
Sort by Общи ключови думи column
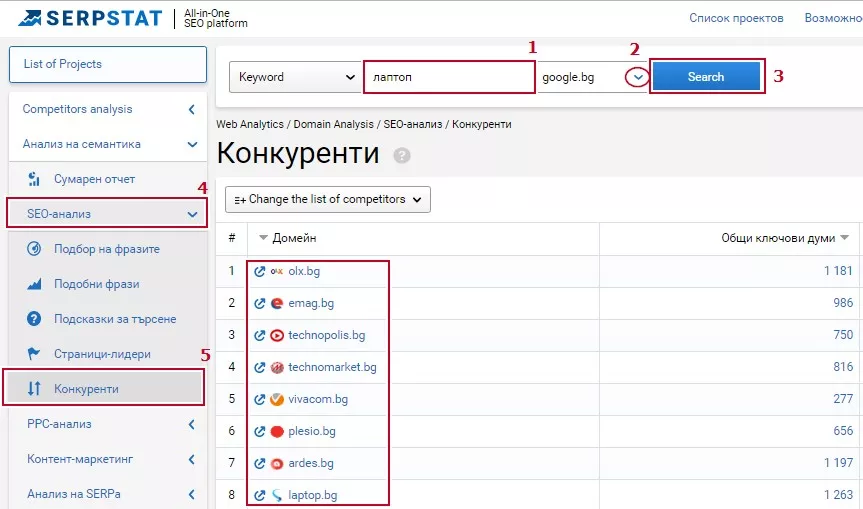(785, 238)
